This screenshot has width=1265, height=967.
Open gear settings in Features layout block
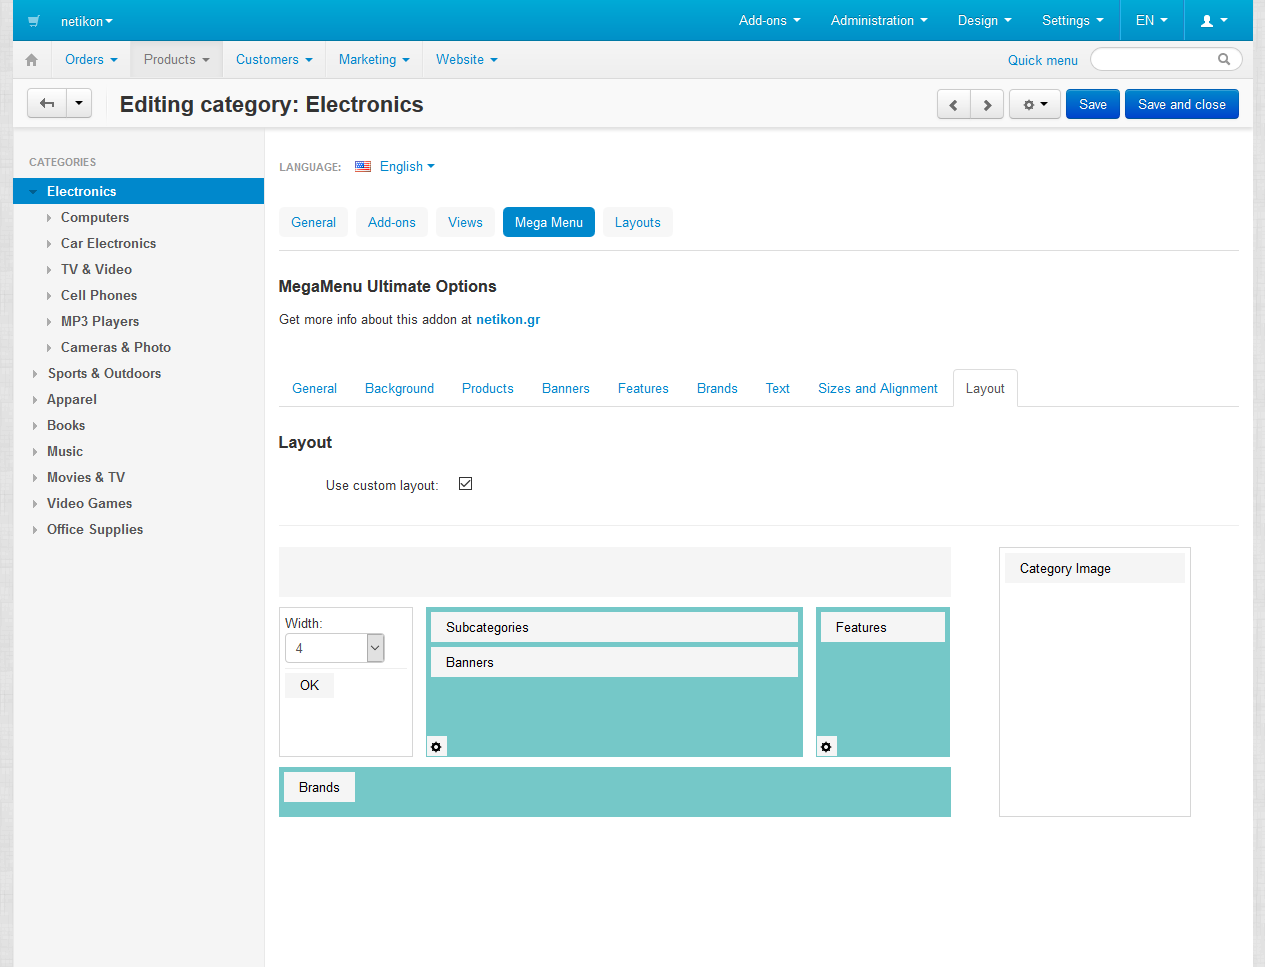(x=826, y=747)
